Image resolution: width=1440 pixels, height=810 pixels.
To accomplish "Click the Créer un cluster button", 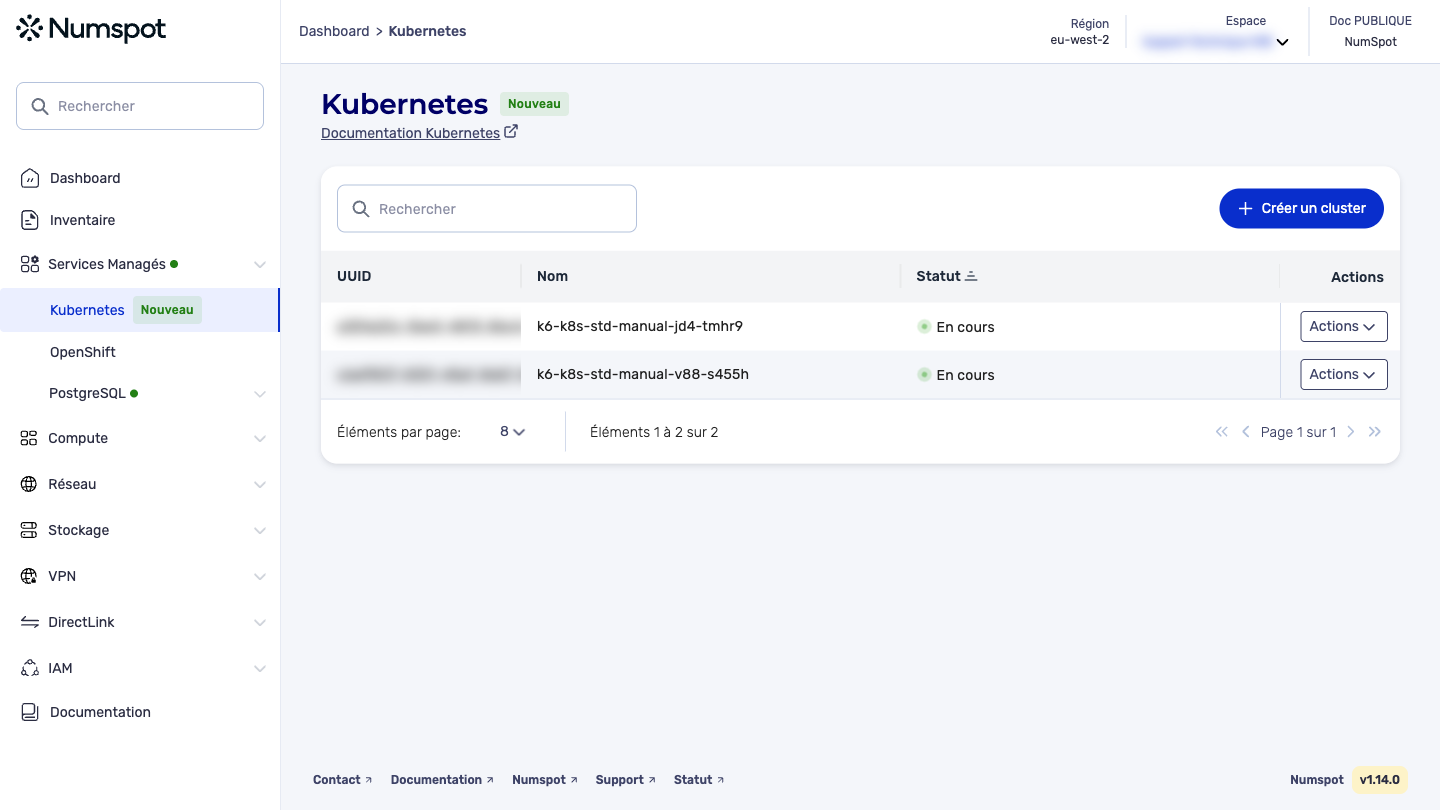I will tap(1301, 208).
